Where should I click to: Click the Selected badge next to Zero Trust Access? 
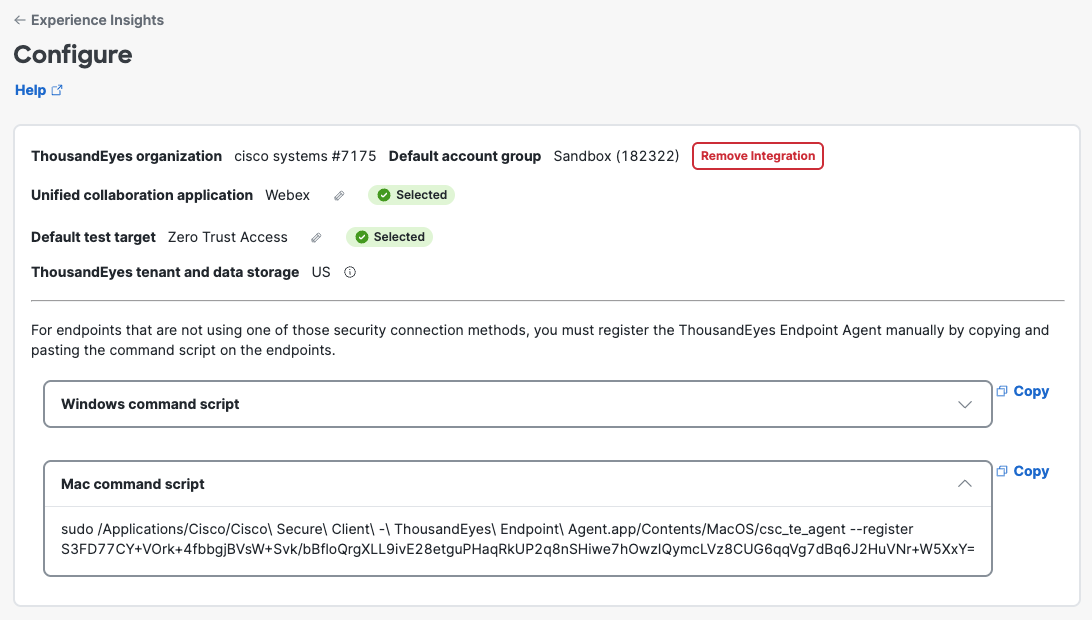coord(389,237)
